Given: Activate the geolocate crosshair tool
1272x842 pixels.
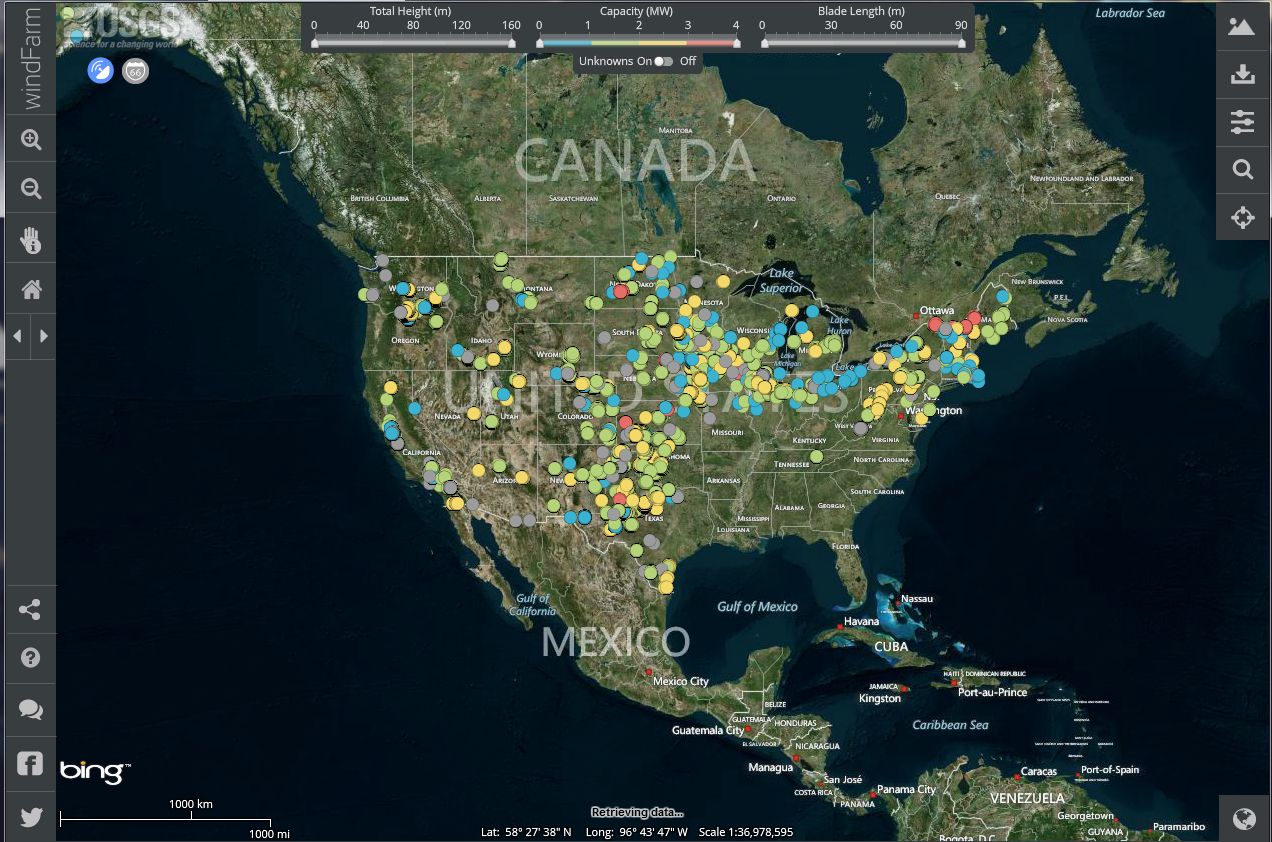Looking at the screenshot, I should [x=1243, y=217].
